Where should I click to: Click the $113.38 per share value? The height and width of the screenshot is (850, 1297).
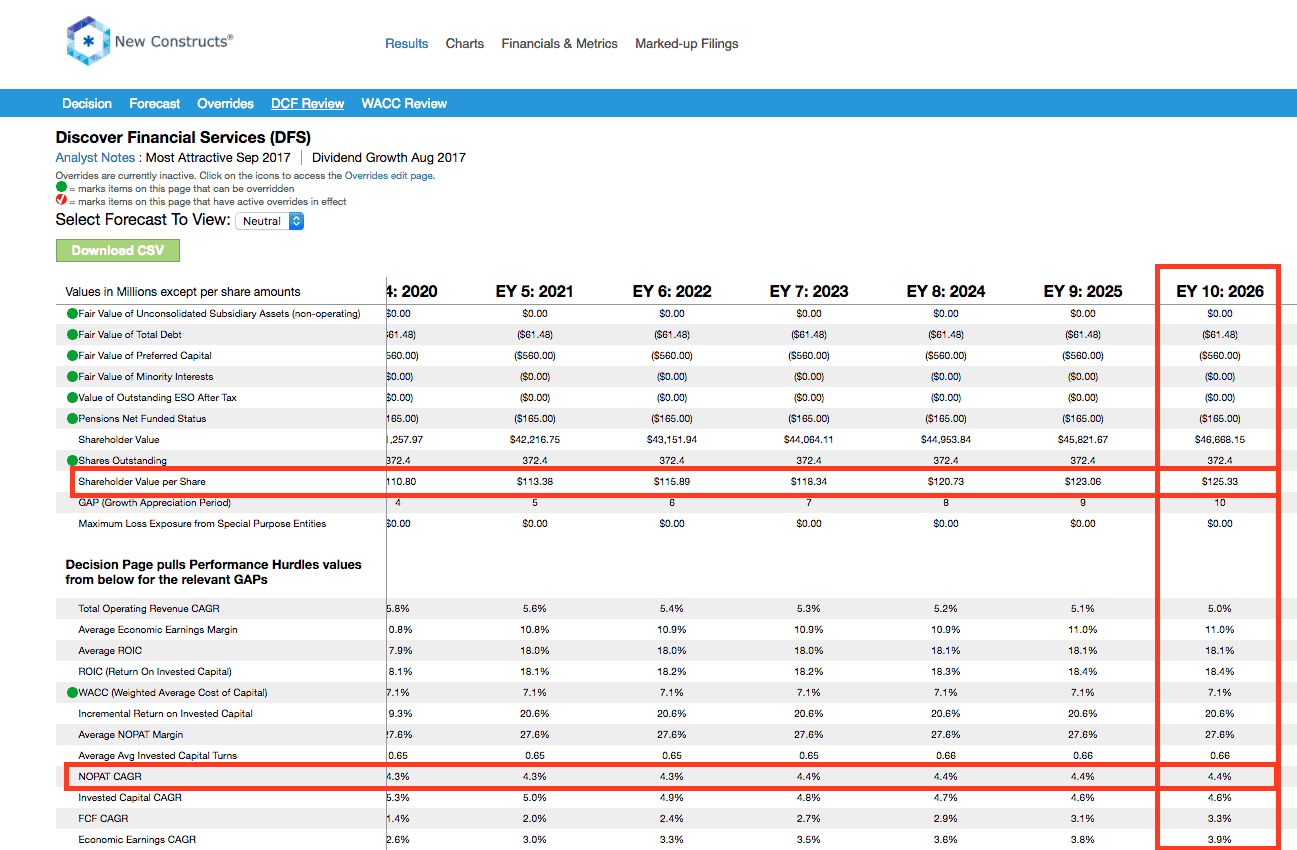(x=535, y=482)
